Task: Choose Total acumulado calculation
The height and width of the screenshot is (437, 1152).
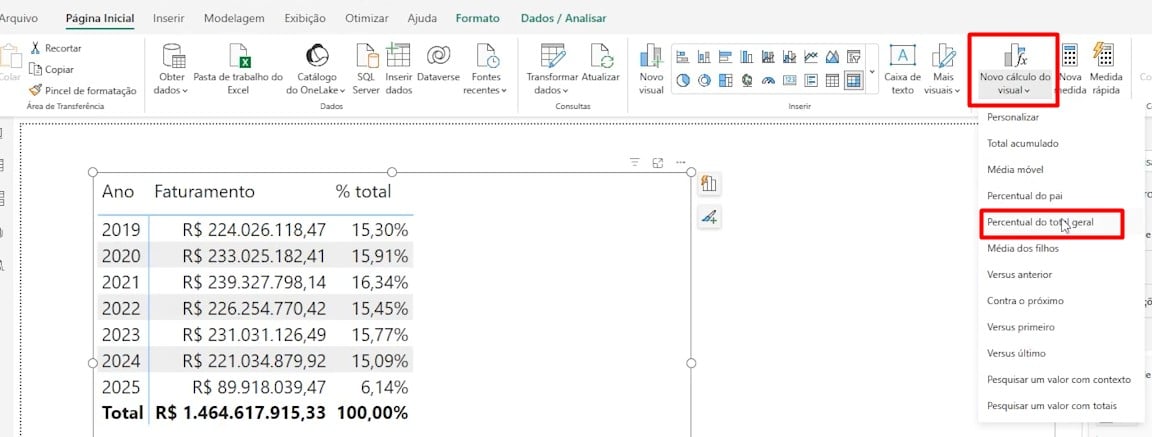Action: click(x=1023, y=143)
